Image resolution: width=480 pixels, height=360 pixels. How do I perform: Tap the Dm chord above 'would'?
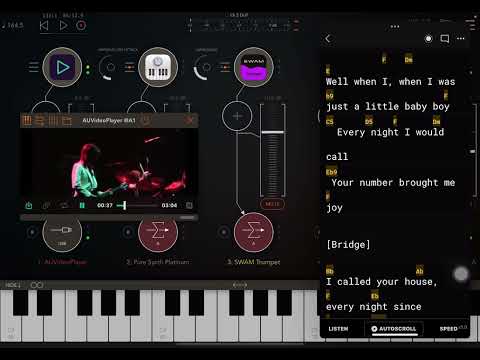[436, 121]
